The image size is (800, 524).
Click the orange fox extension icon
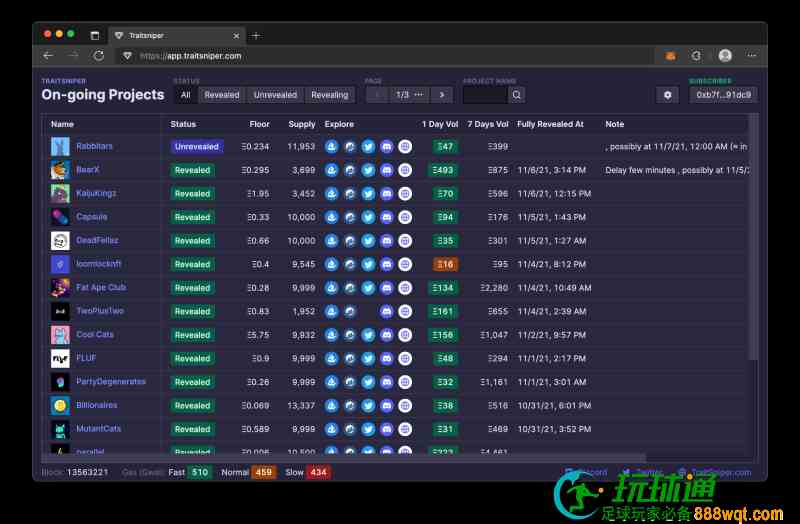670,56
